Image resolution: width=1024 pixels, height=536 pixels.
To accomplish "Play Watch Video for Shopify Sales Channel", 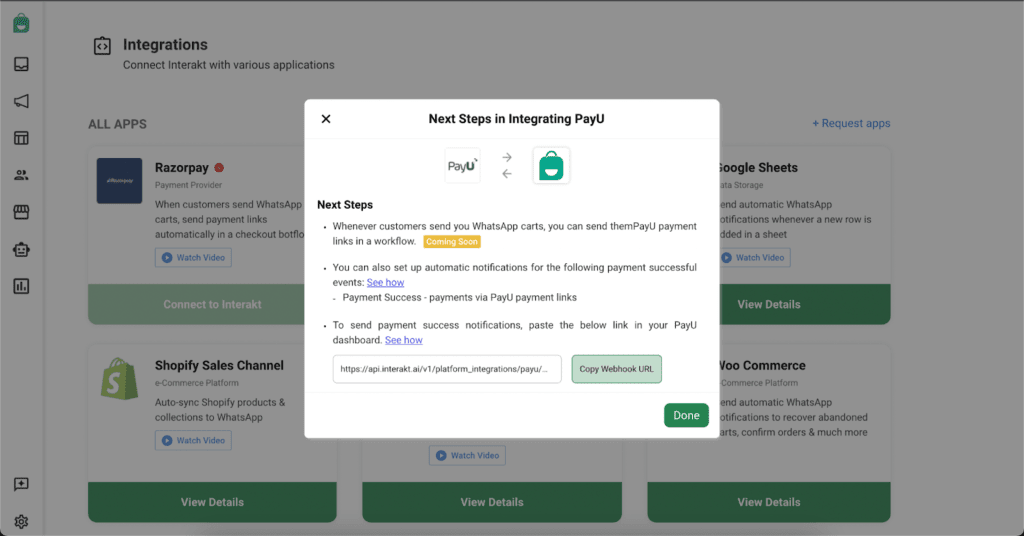I will click(x=193, y=441).
